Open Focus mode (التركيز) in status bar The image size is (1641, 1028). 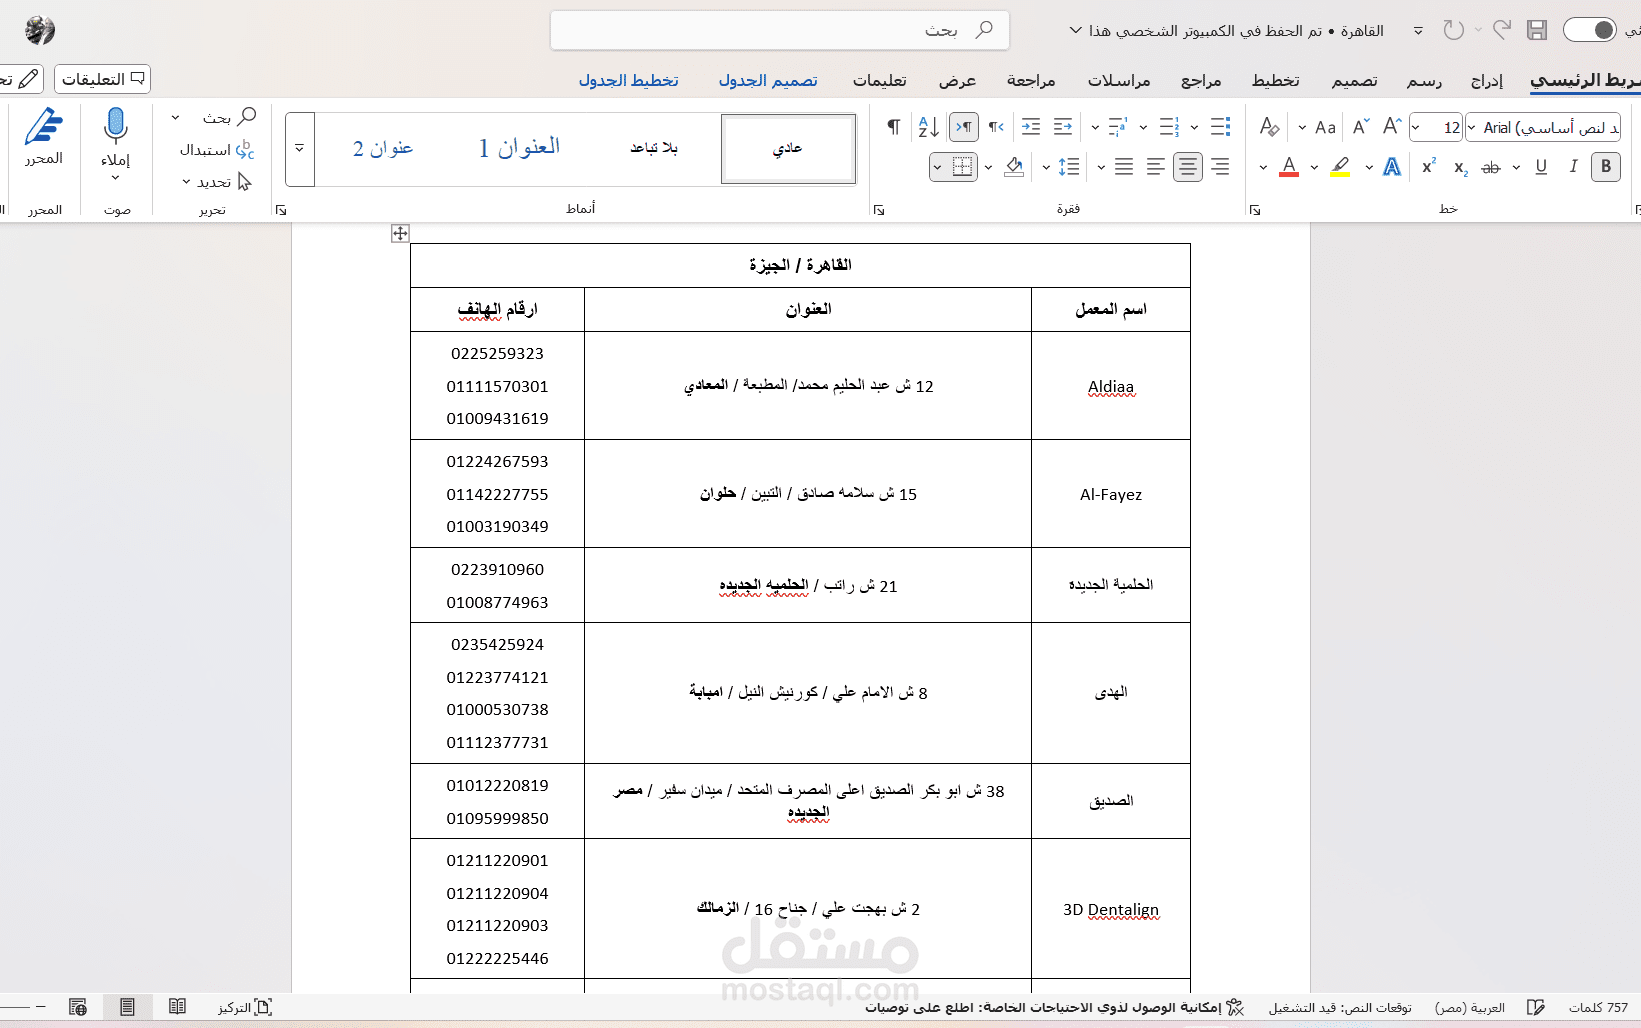[245, 1007]
